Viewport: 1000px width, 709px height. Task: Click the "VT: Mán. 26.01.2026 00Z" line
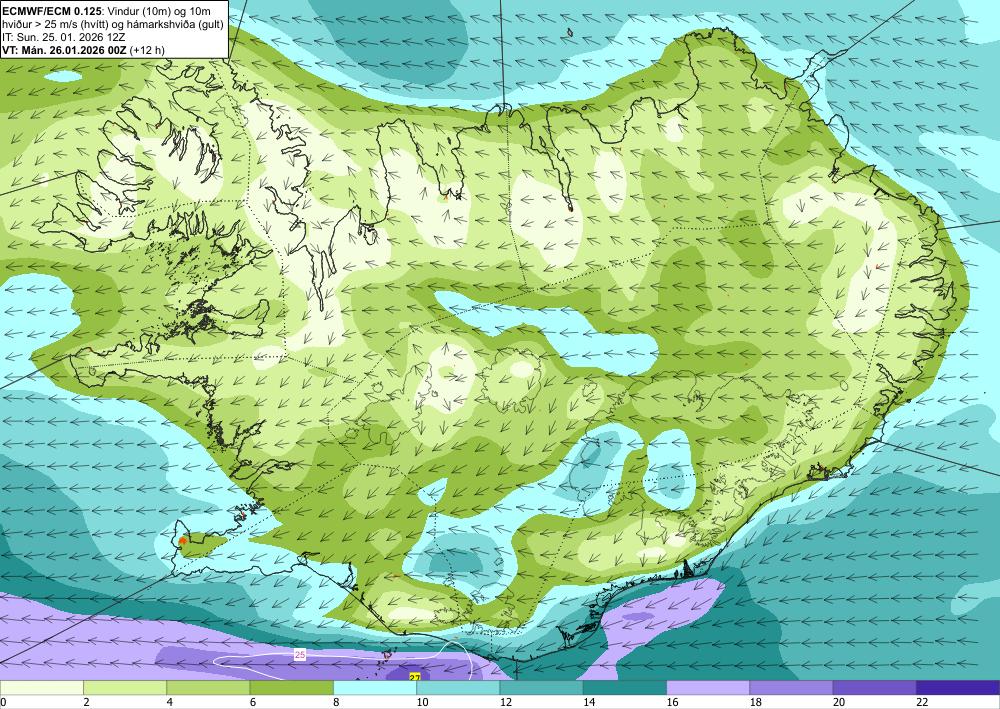64,50
